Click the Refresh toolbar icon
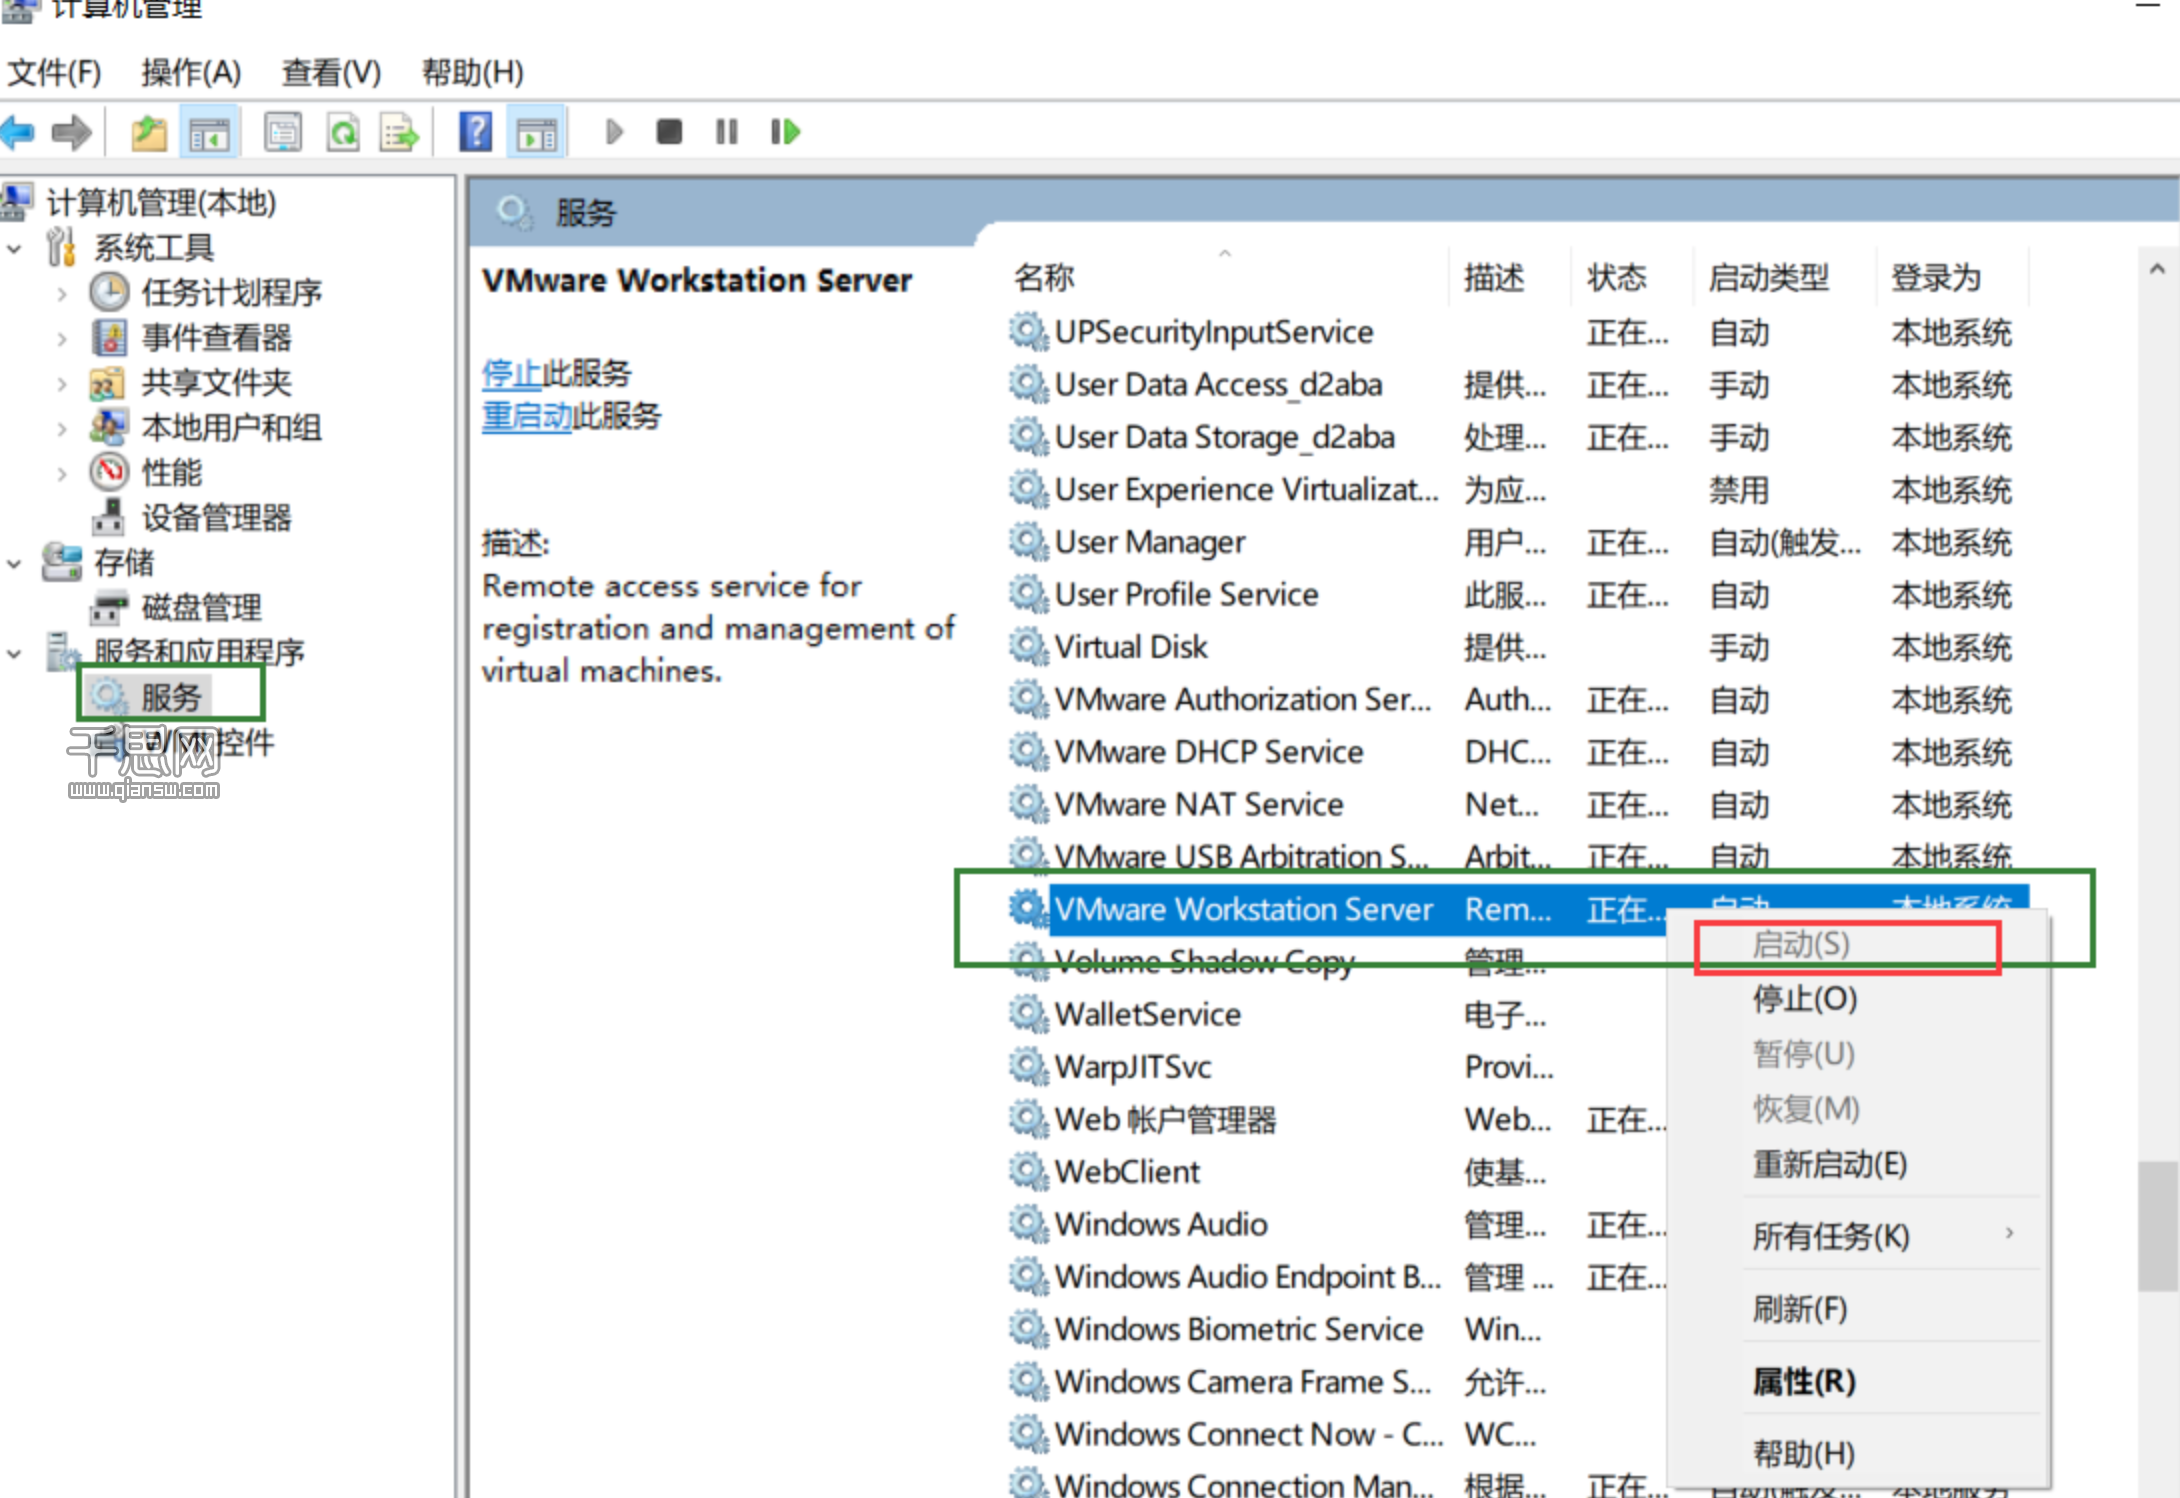The width and height of the screenshot is (2180, 1498). pos(343,132)
